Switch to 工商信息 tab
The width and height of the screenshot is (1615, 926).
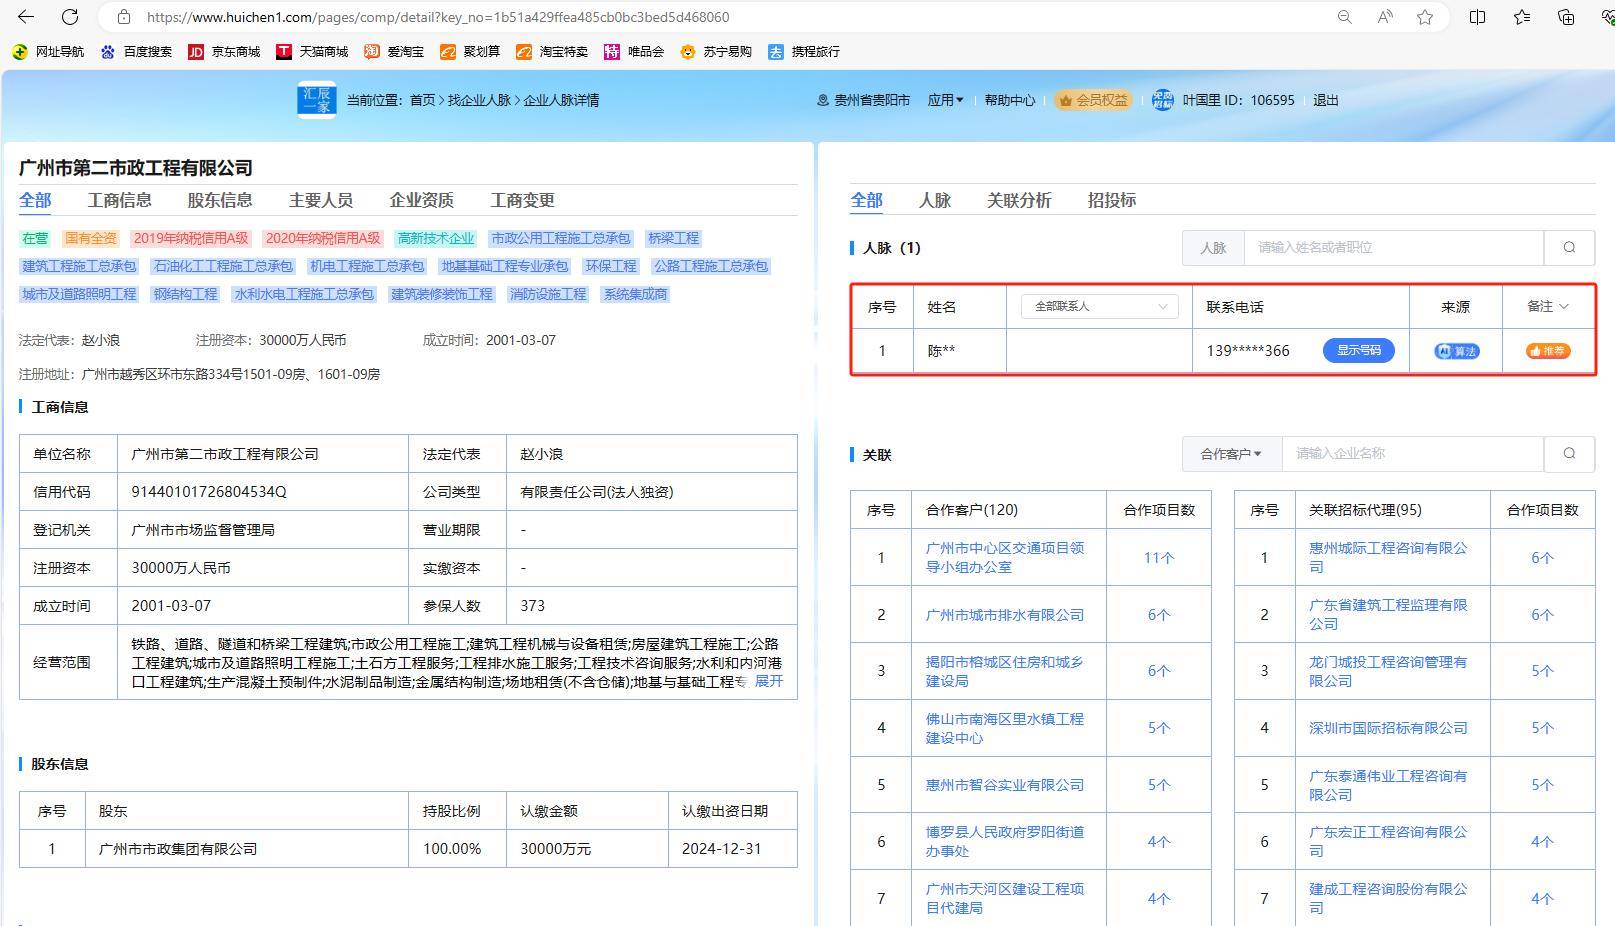120,200
